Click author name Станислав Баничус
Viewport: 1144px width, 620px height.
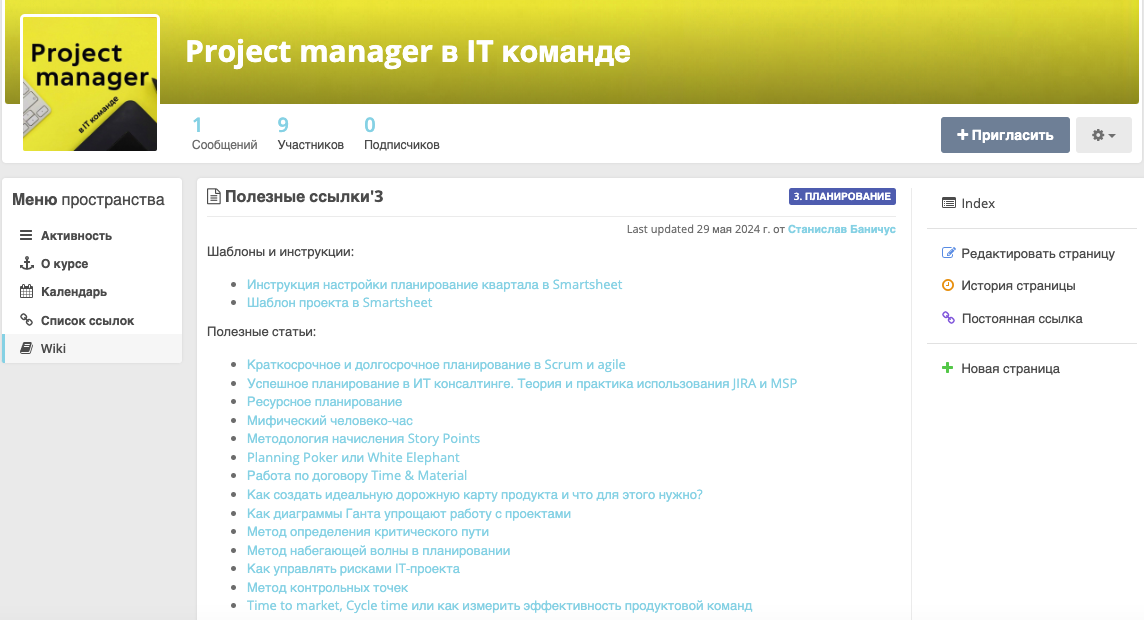pyautogui.click(x=841, y=229)
